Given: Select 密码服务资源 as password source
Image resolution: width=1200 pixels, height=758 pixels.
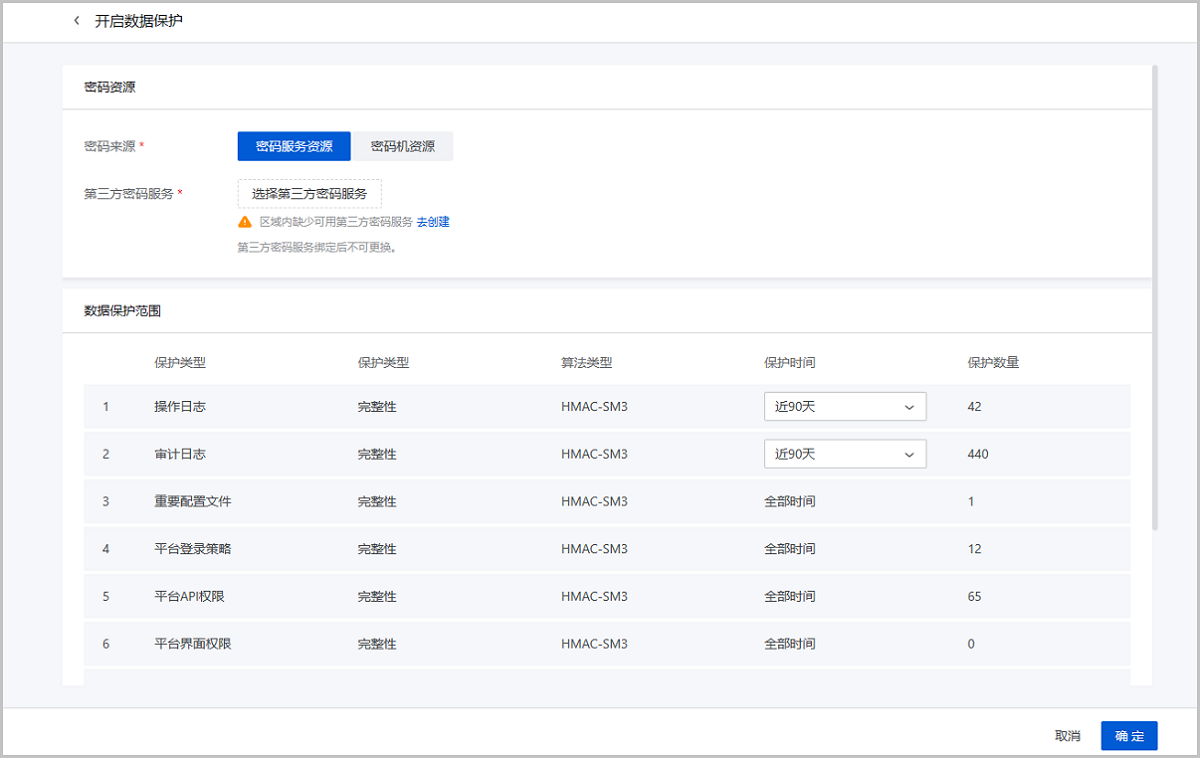Looking at the screenshot, I should pyautogui.click(x=294, y=146).
